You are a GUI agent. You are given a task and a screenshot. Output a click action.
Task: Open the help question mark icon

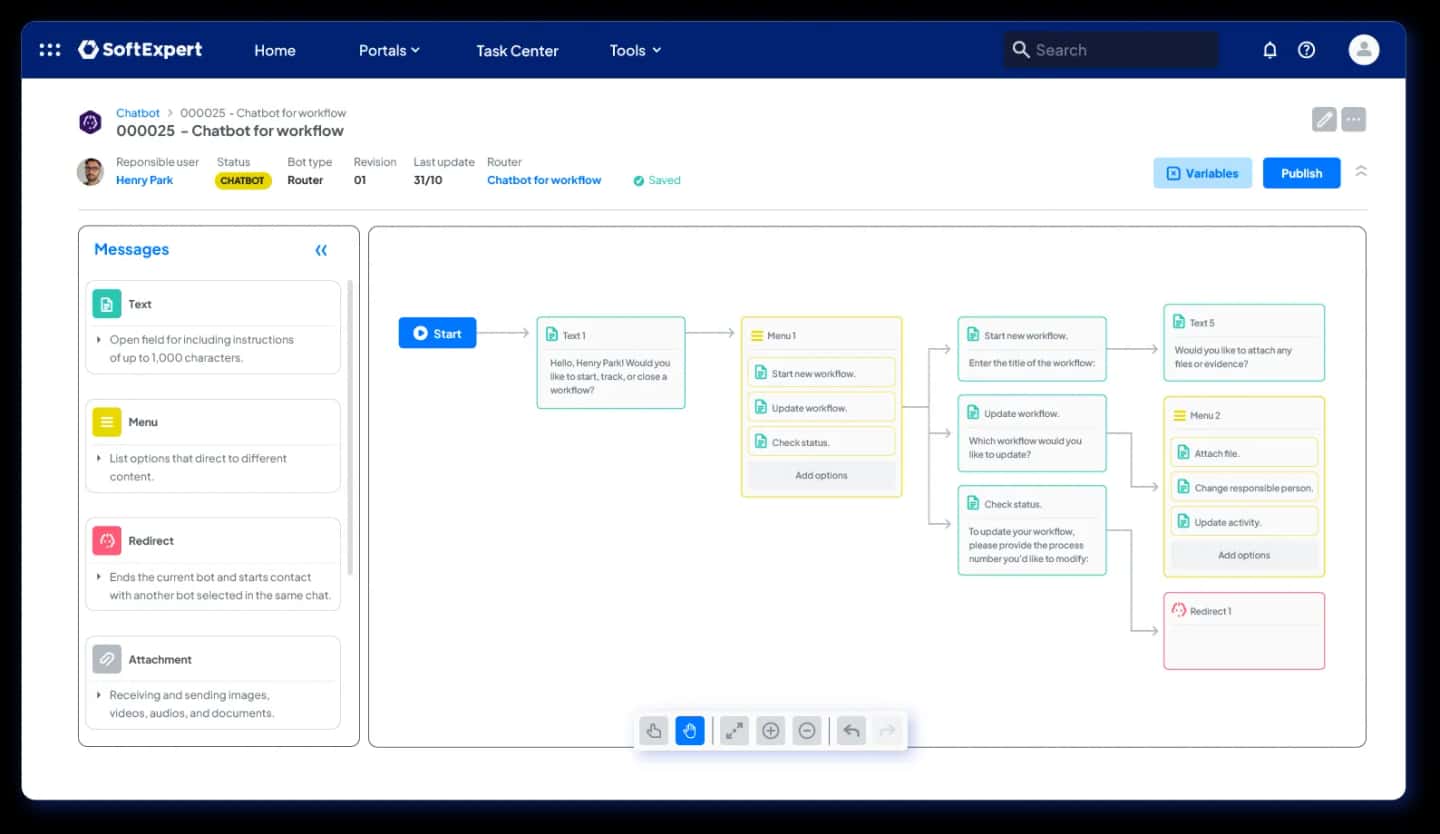pos(1307,50)
